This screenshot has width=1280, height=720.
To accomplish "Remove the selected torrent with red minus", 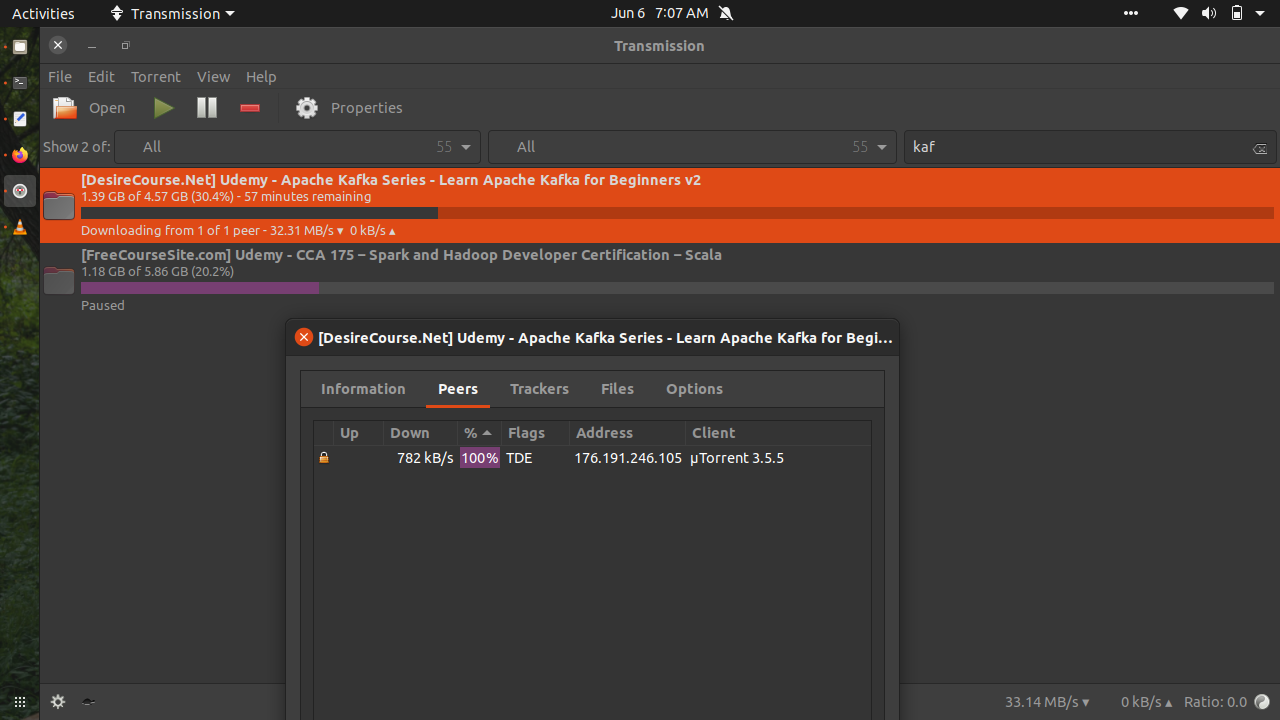I will coord(250,108).
